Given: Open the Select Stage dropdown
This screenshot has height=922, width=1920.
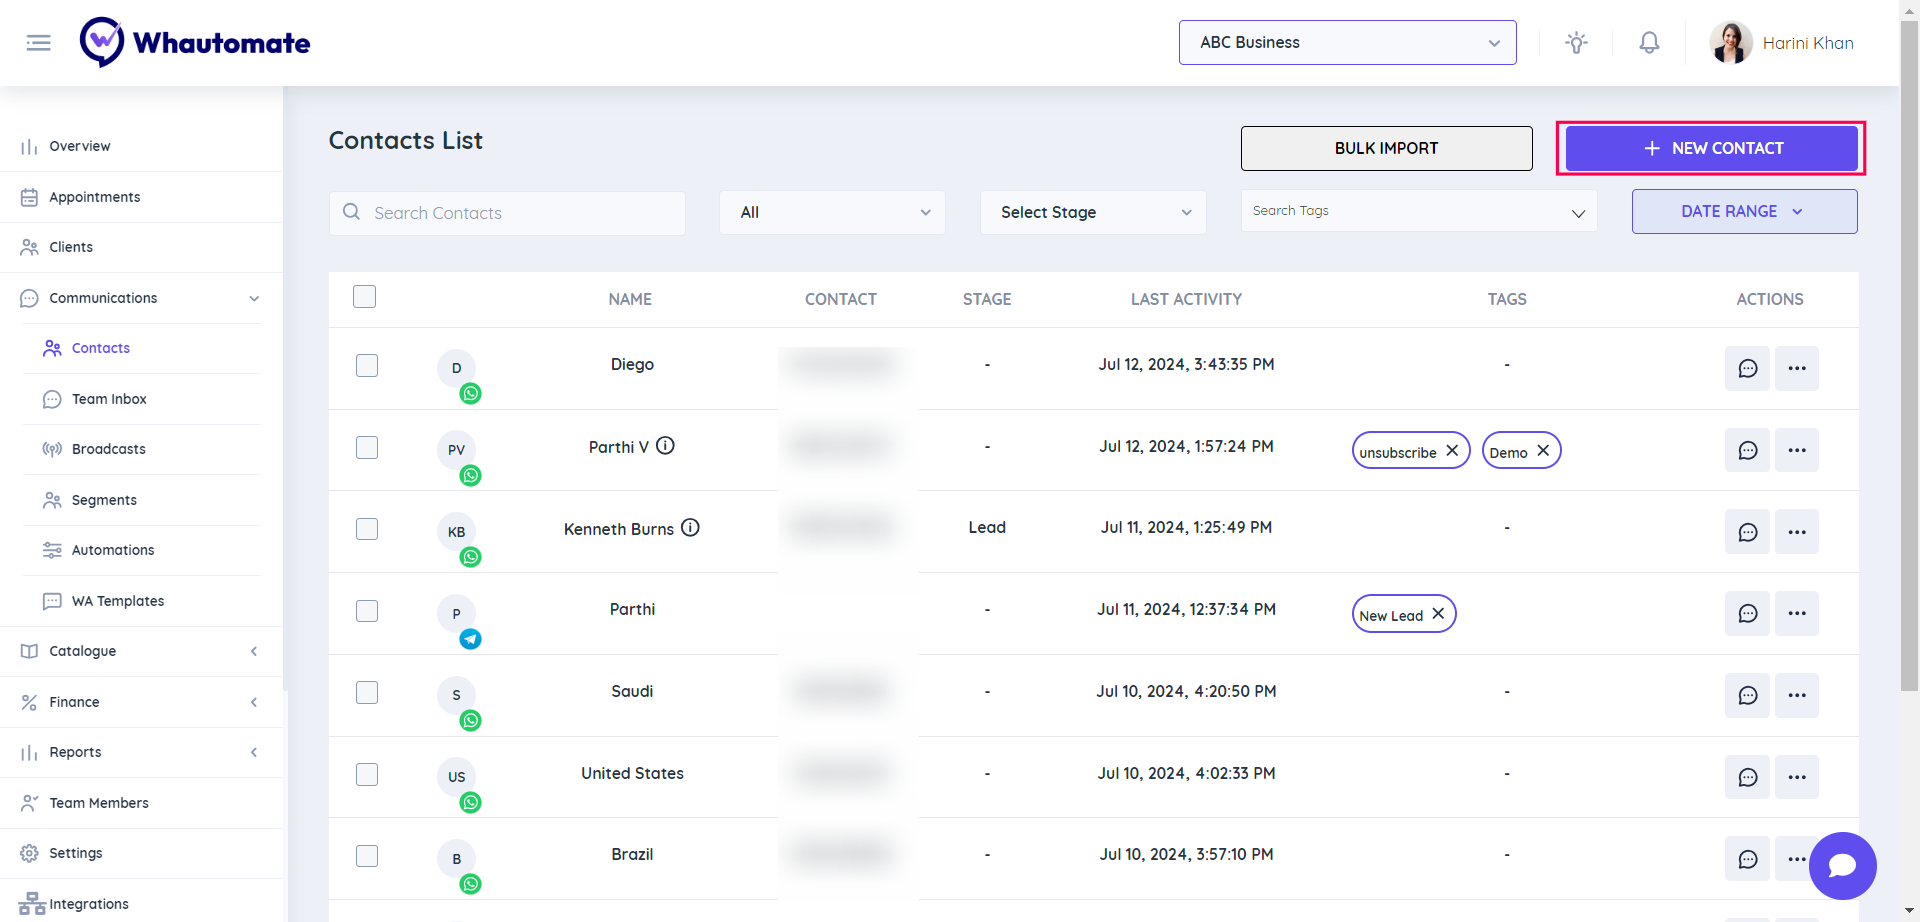Looking at the screenshot, I should click(x=1093, y=212).
